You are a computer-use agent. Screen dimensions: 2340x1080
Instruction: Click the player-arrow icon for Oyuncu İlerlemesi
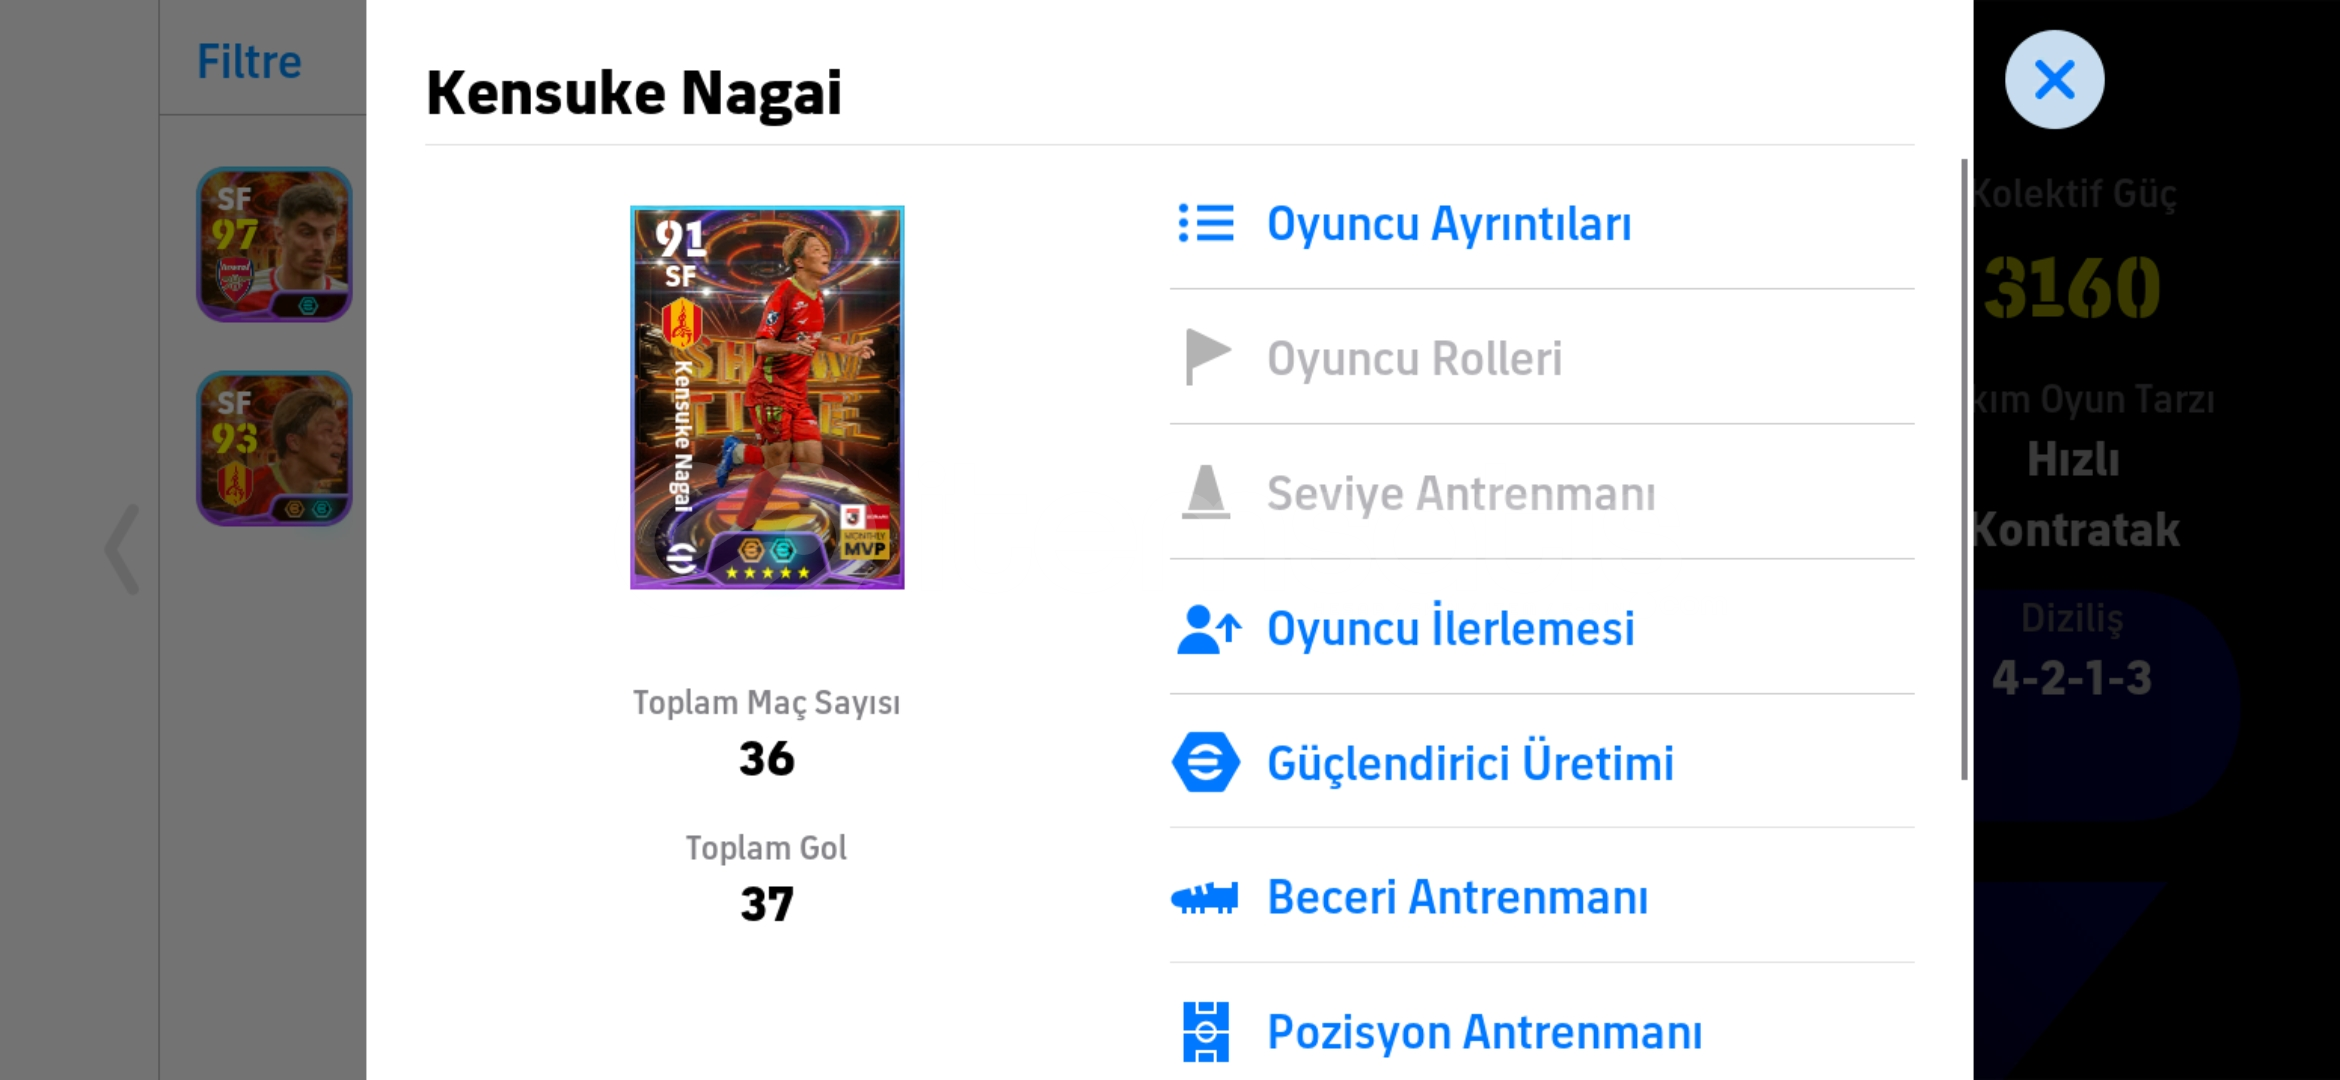[1208, 629]
